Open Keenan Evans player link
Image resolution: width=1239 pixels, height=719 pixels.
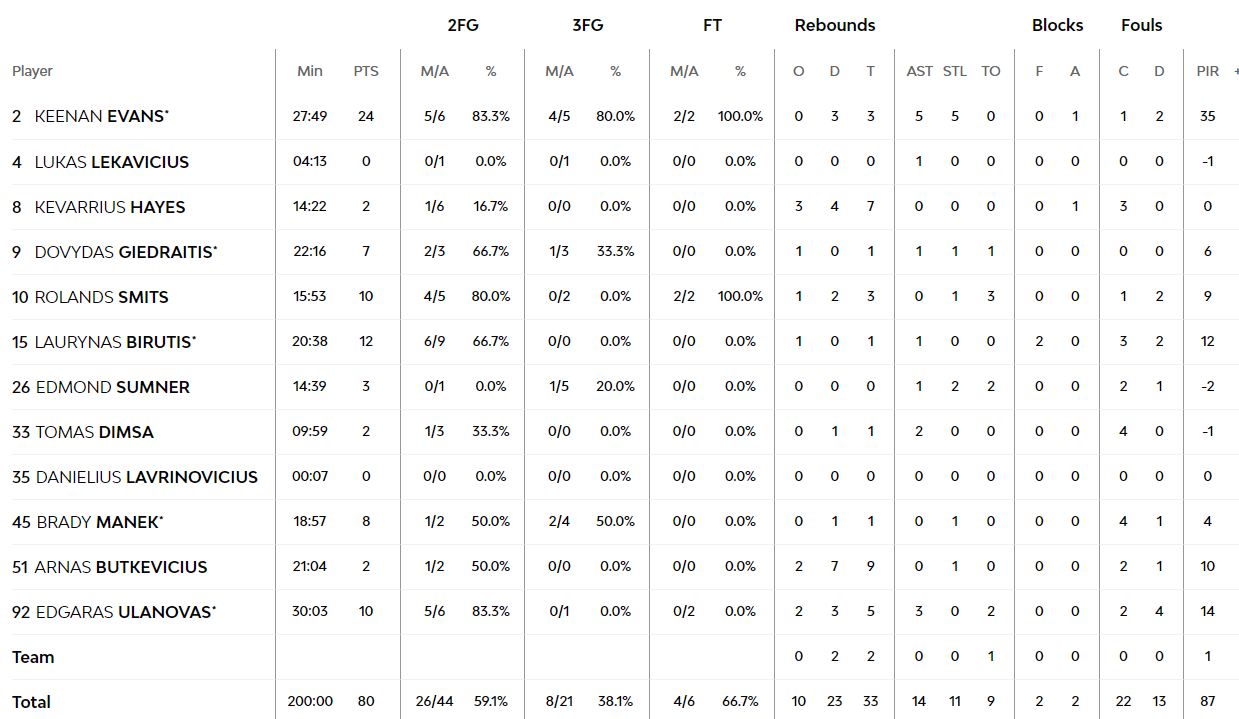pyautogui.click(x=99, y=116)
